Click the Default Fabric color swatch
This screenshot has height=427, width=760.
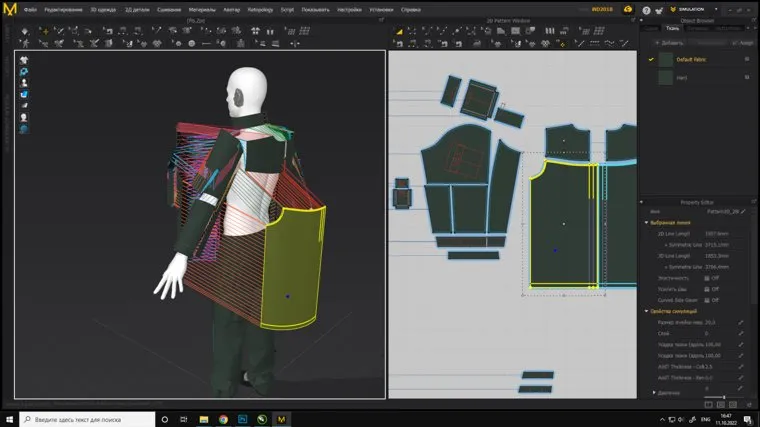point(665,59)
